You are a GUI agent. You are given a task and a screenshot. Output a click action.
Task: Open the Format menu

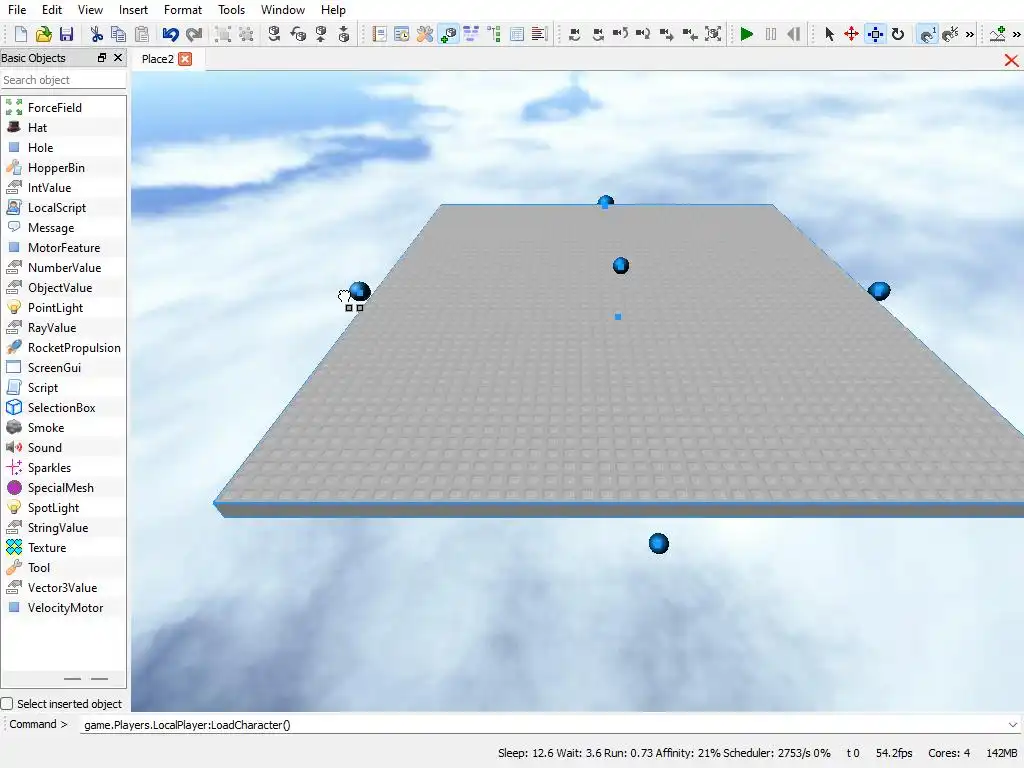(x=183, y=10)
